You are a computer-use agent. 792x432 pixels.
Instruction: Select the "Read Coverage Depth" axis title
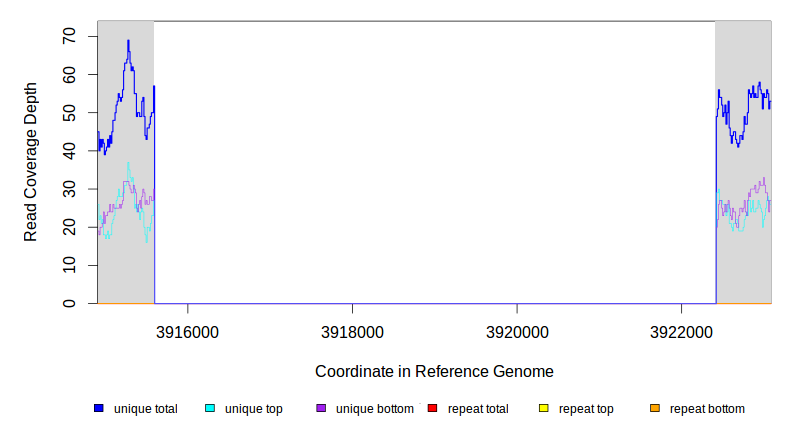pyautogui.click(x=31, y=162)
